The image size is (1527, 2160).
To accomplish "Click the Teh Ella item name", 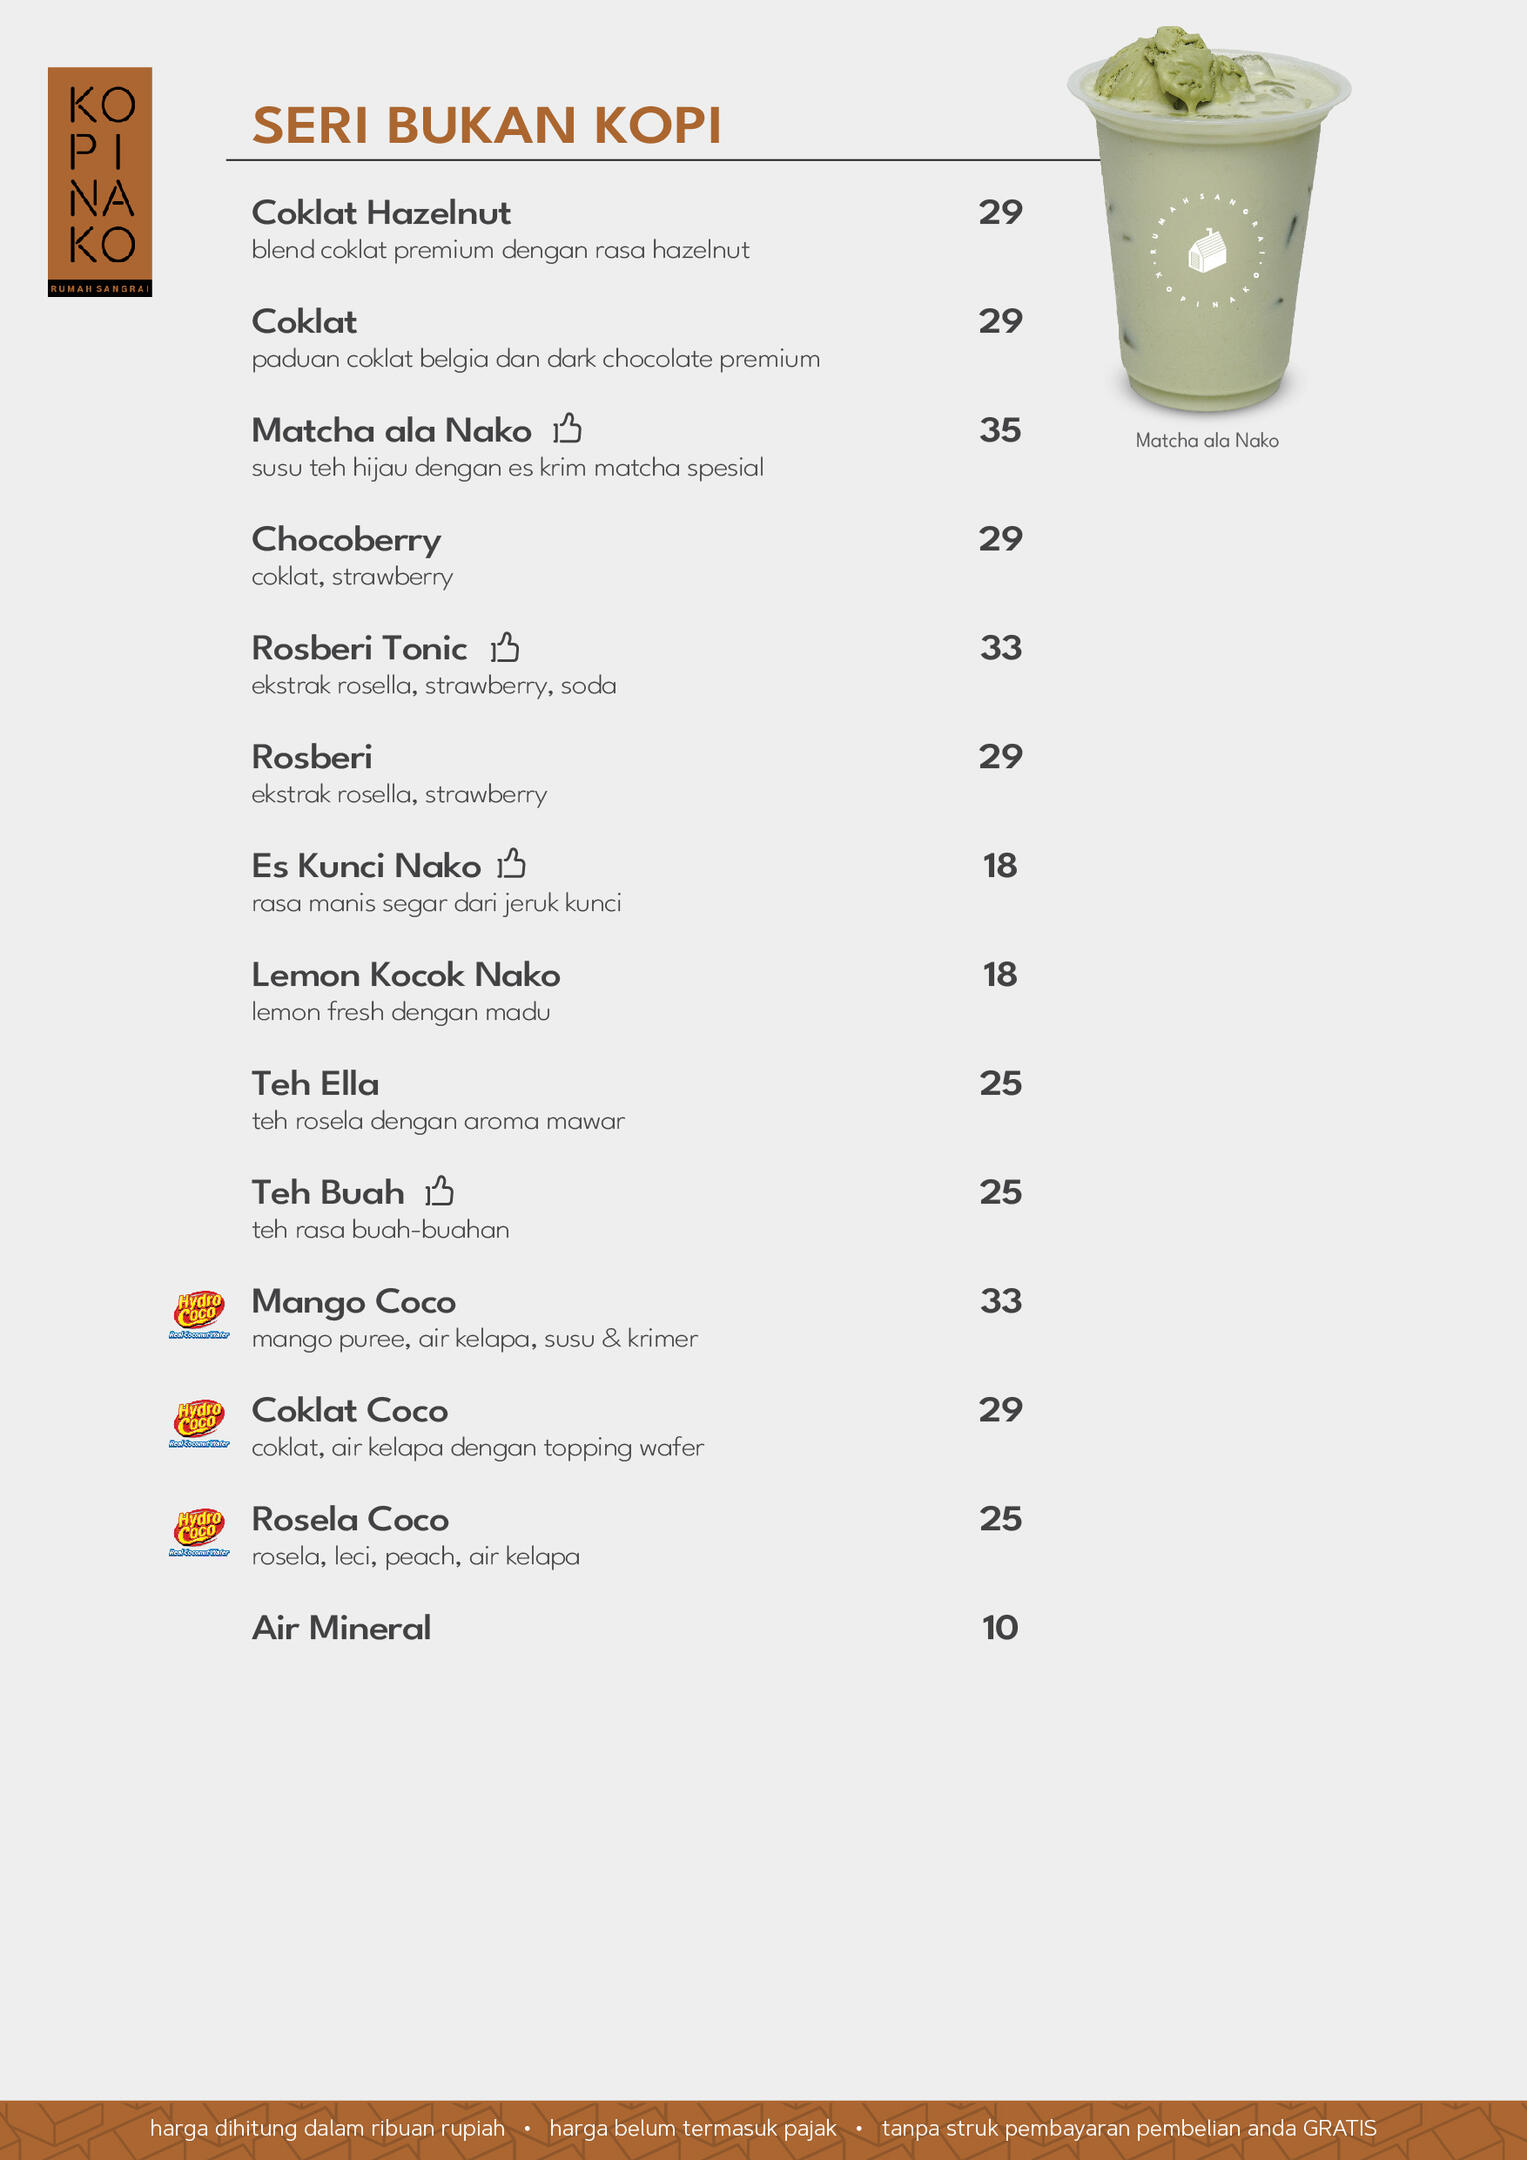I will pos(315,1084).
